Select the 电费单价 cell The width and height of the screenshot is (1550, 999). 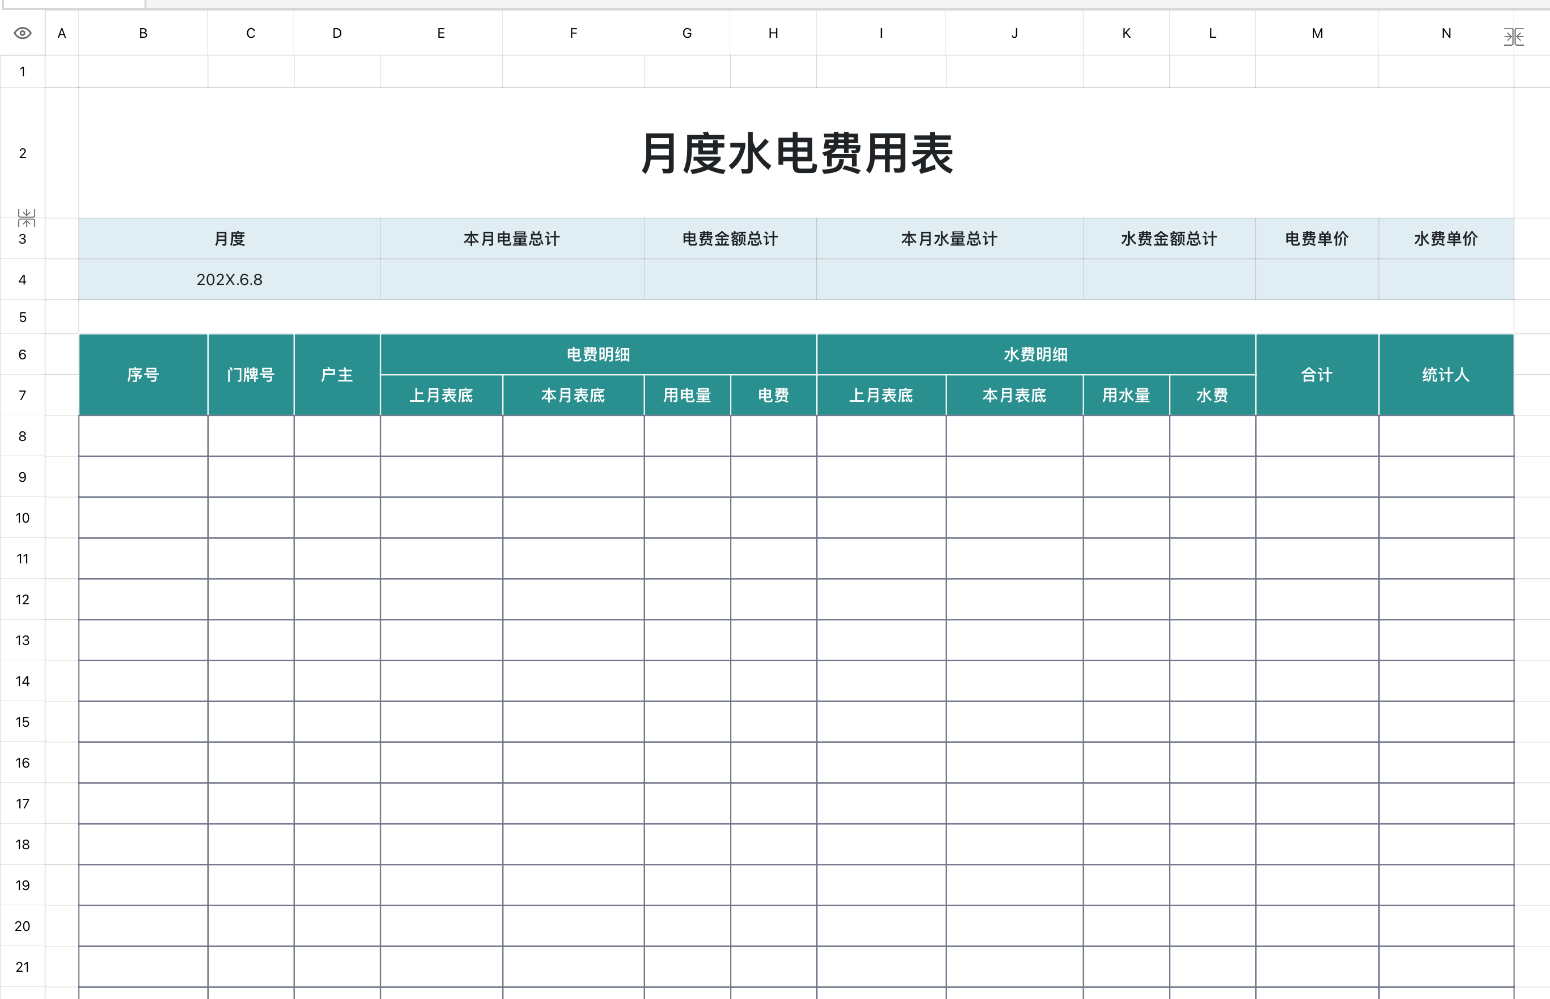[1317, 238]
